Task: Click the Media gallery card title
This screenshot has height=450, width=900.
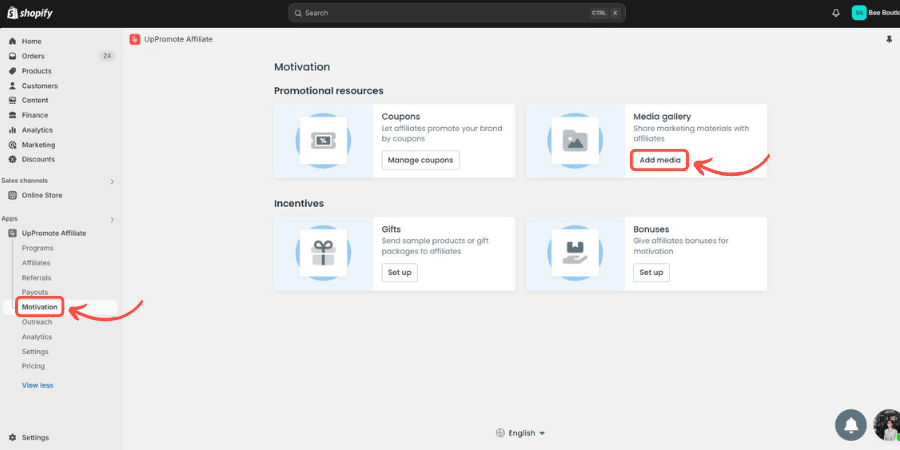Action: tap(662, 117)
